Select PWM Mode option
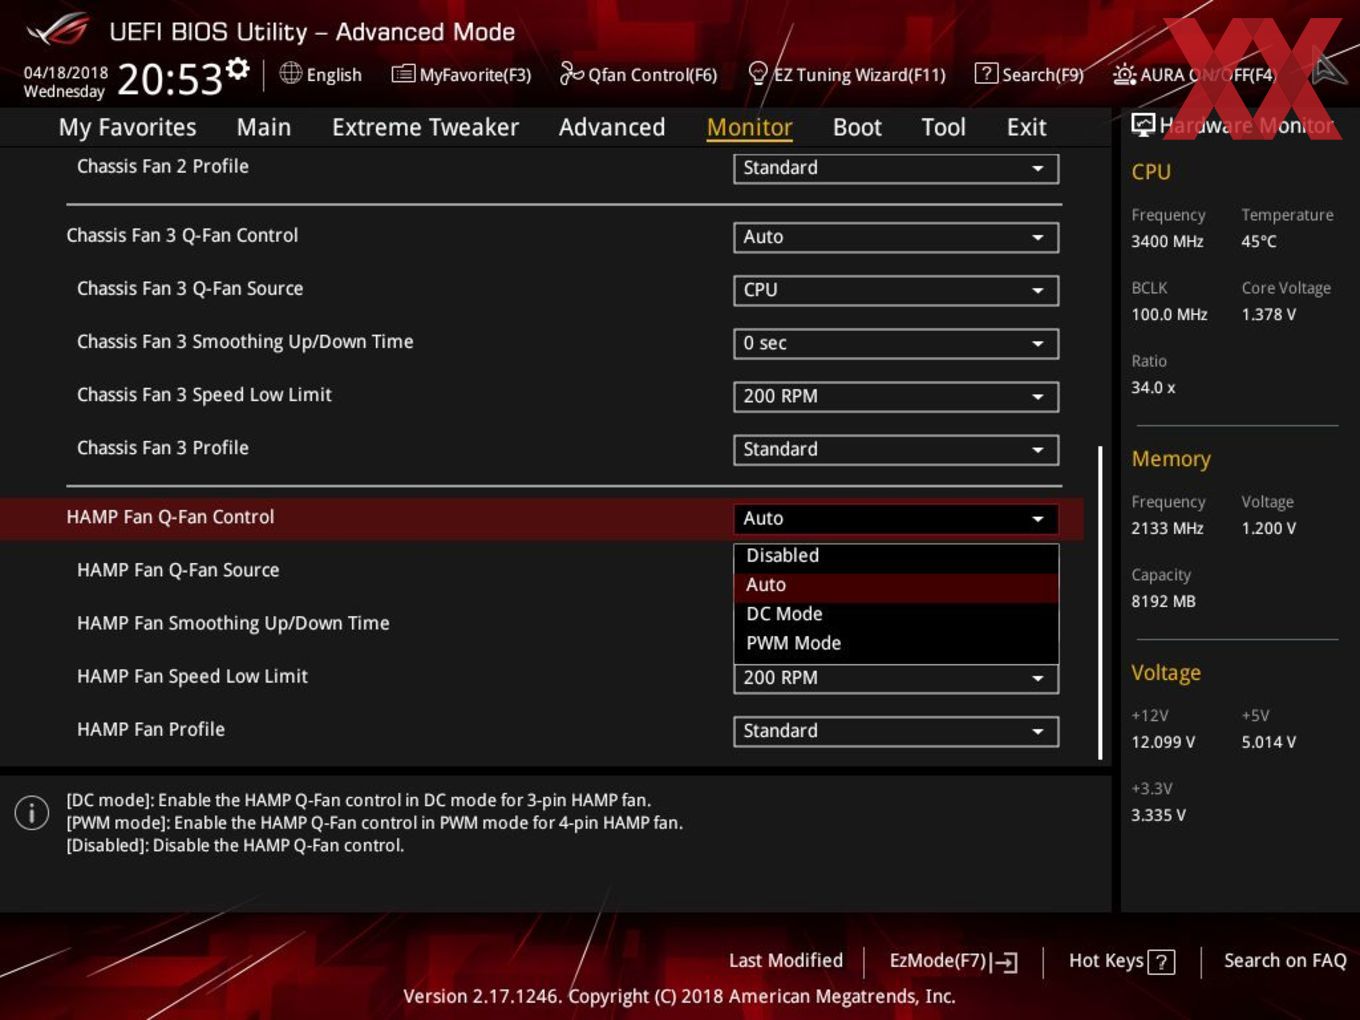 coord(896,643)
